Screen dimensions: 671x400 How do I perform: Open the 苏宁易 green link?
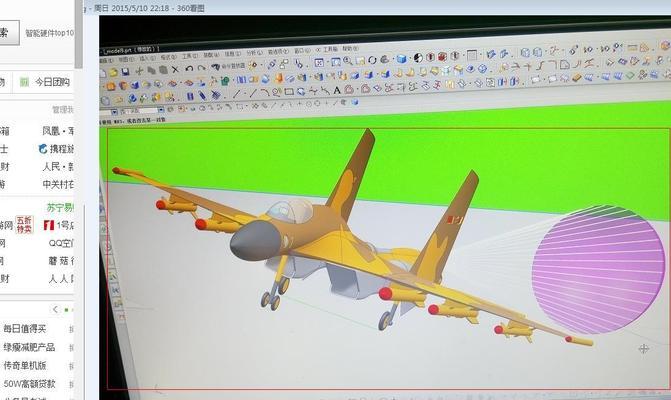[x=60, y=208]
